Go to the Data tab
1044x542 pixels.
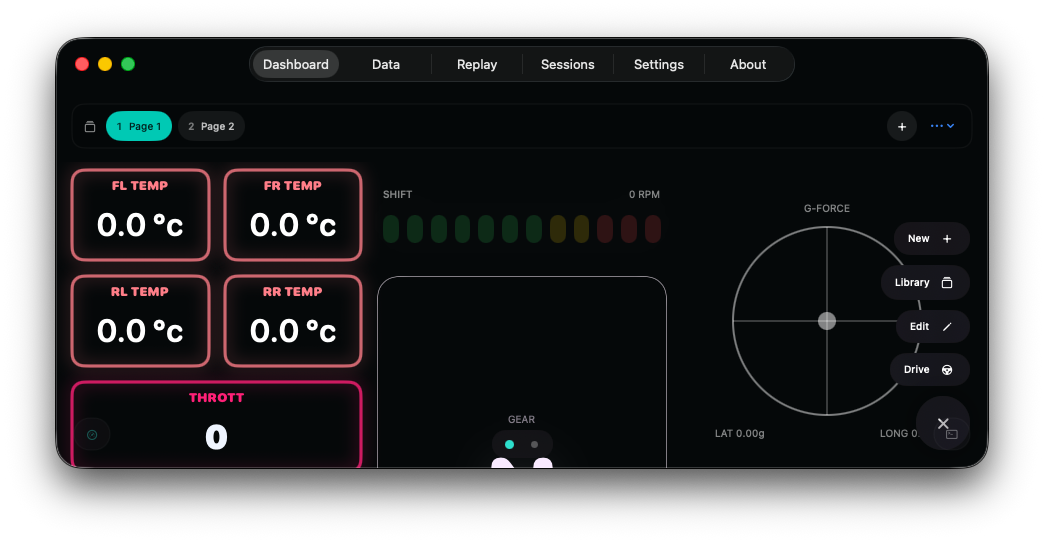386,65
